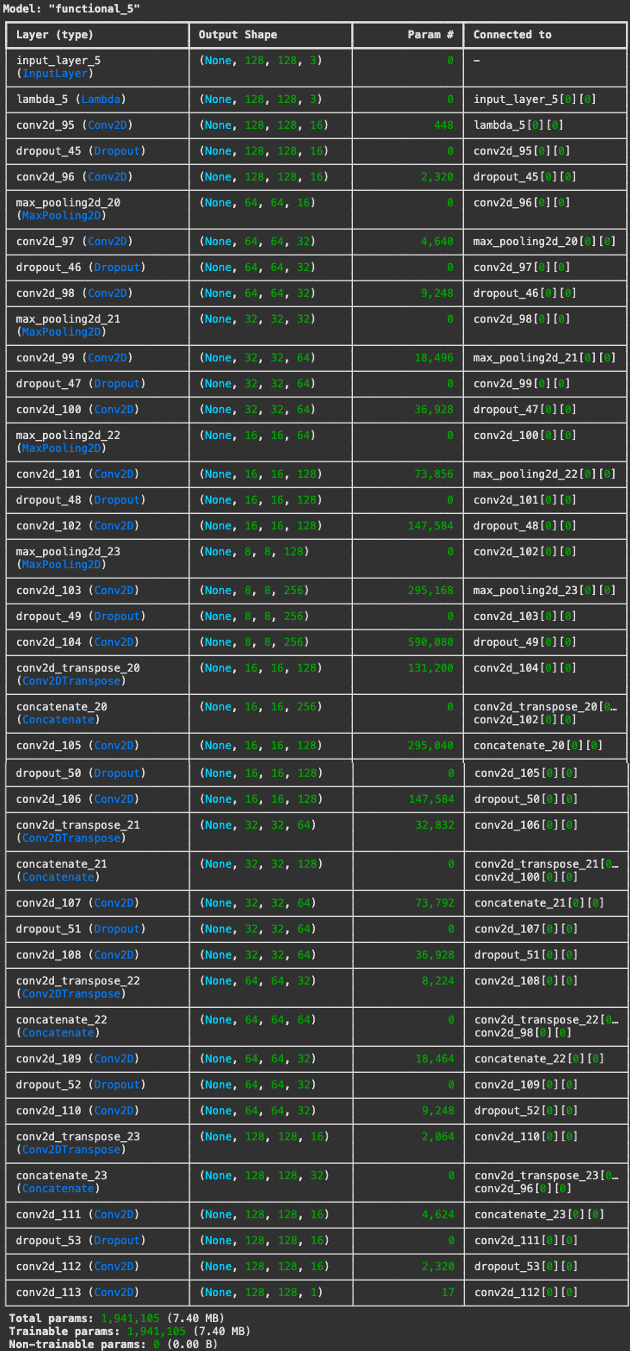Select the conv2d_110 (Conv2D) layer name
This screenshot has height=1351, width=630.
click(x=77, y=1111)
